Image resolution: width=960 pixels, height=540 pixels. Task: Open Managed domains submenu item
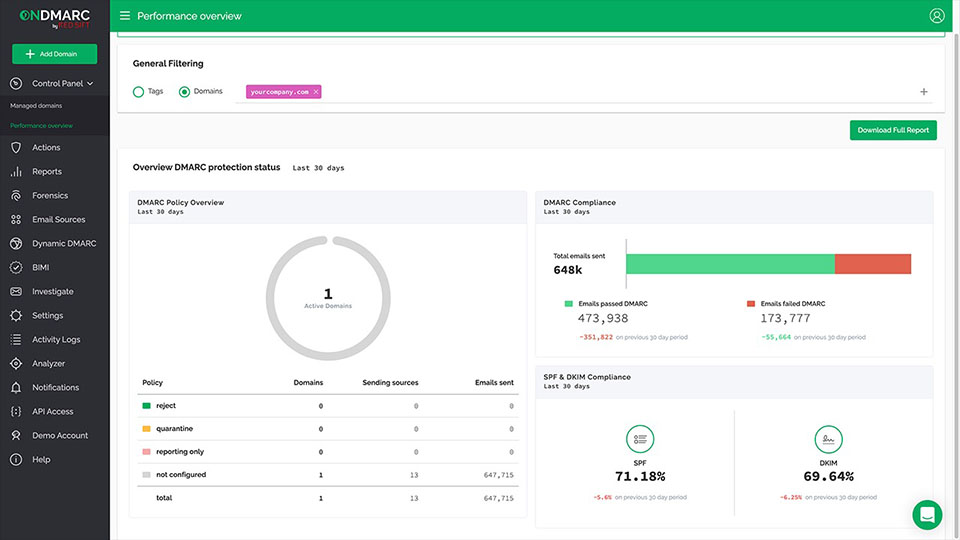point(36,106)
